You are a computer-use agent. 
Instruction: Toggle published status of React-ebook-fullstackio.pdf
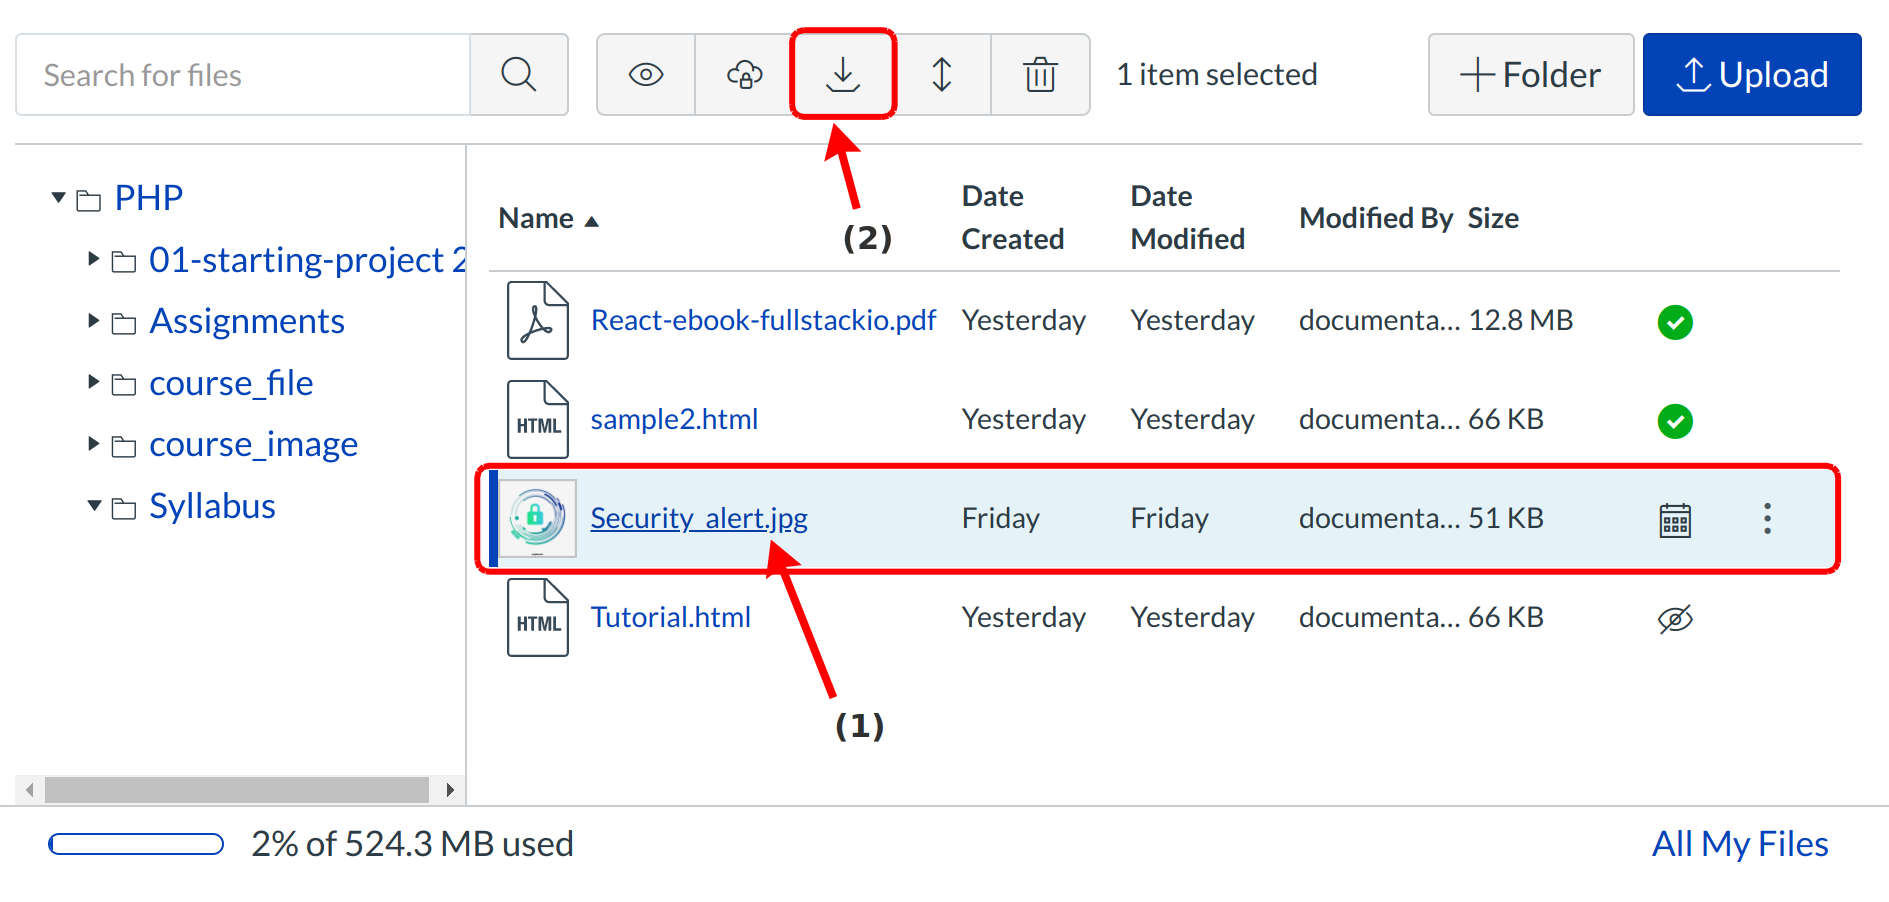1675,322
